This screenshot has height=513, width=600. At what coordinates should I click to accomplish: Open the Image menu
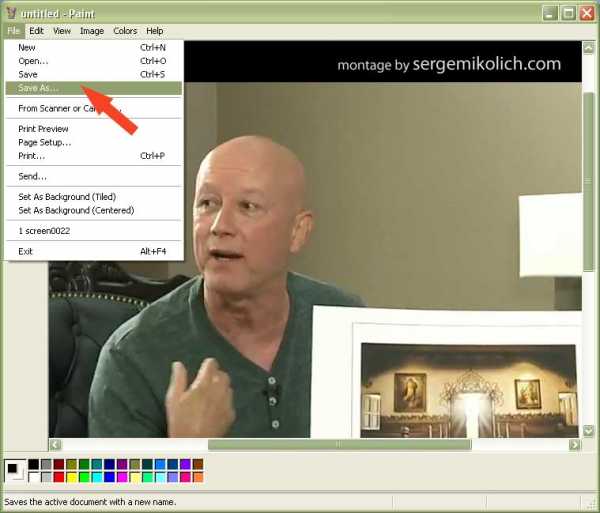coord(92,31)
